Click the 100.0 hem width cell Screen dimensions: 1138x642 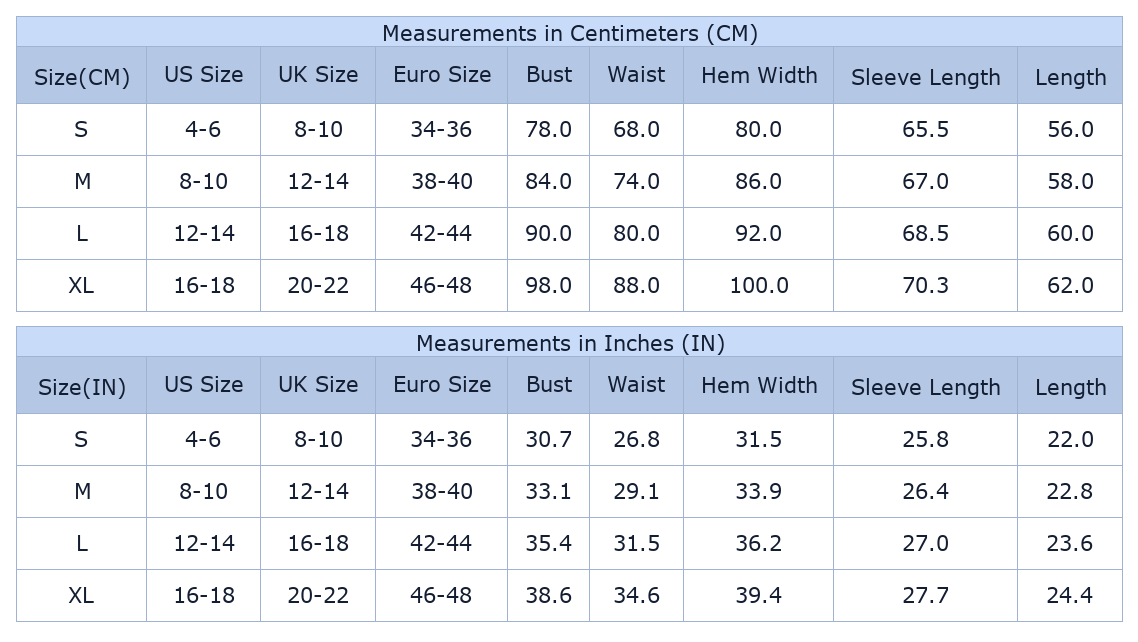(759, 285)
